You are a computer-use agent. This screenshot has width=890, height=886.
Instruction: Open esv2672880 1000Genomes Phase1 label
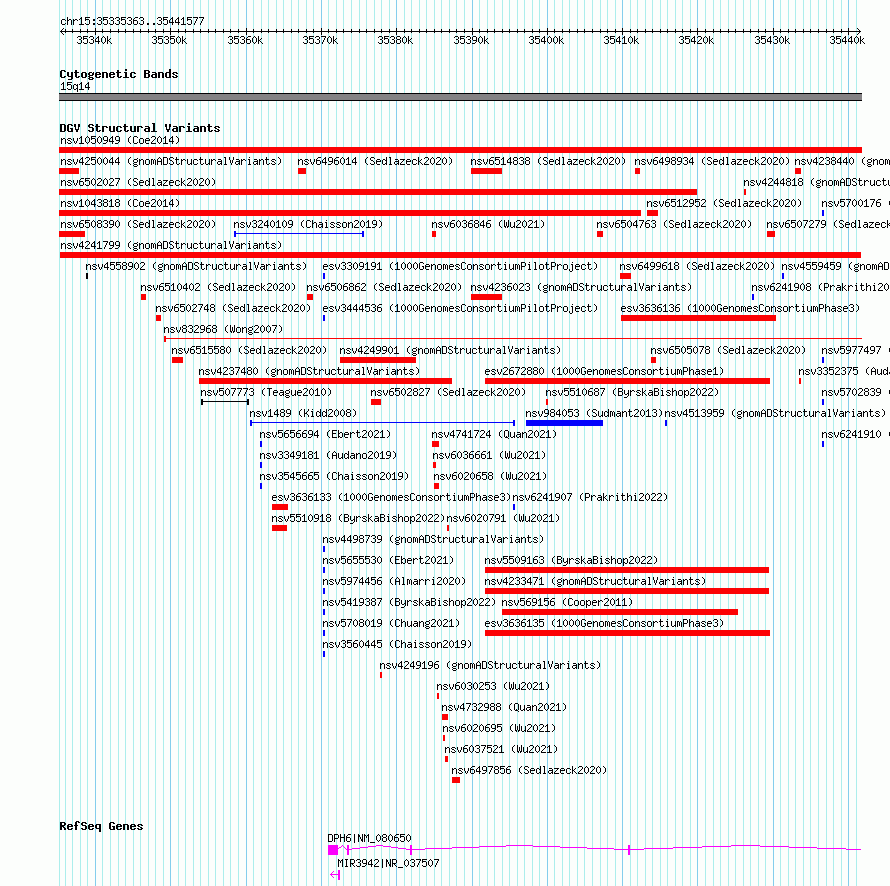(x=604, y=371)
